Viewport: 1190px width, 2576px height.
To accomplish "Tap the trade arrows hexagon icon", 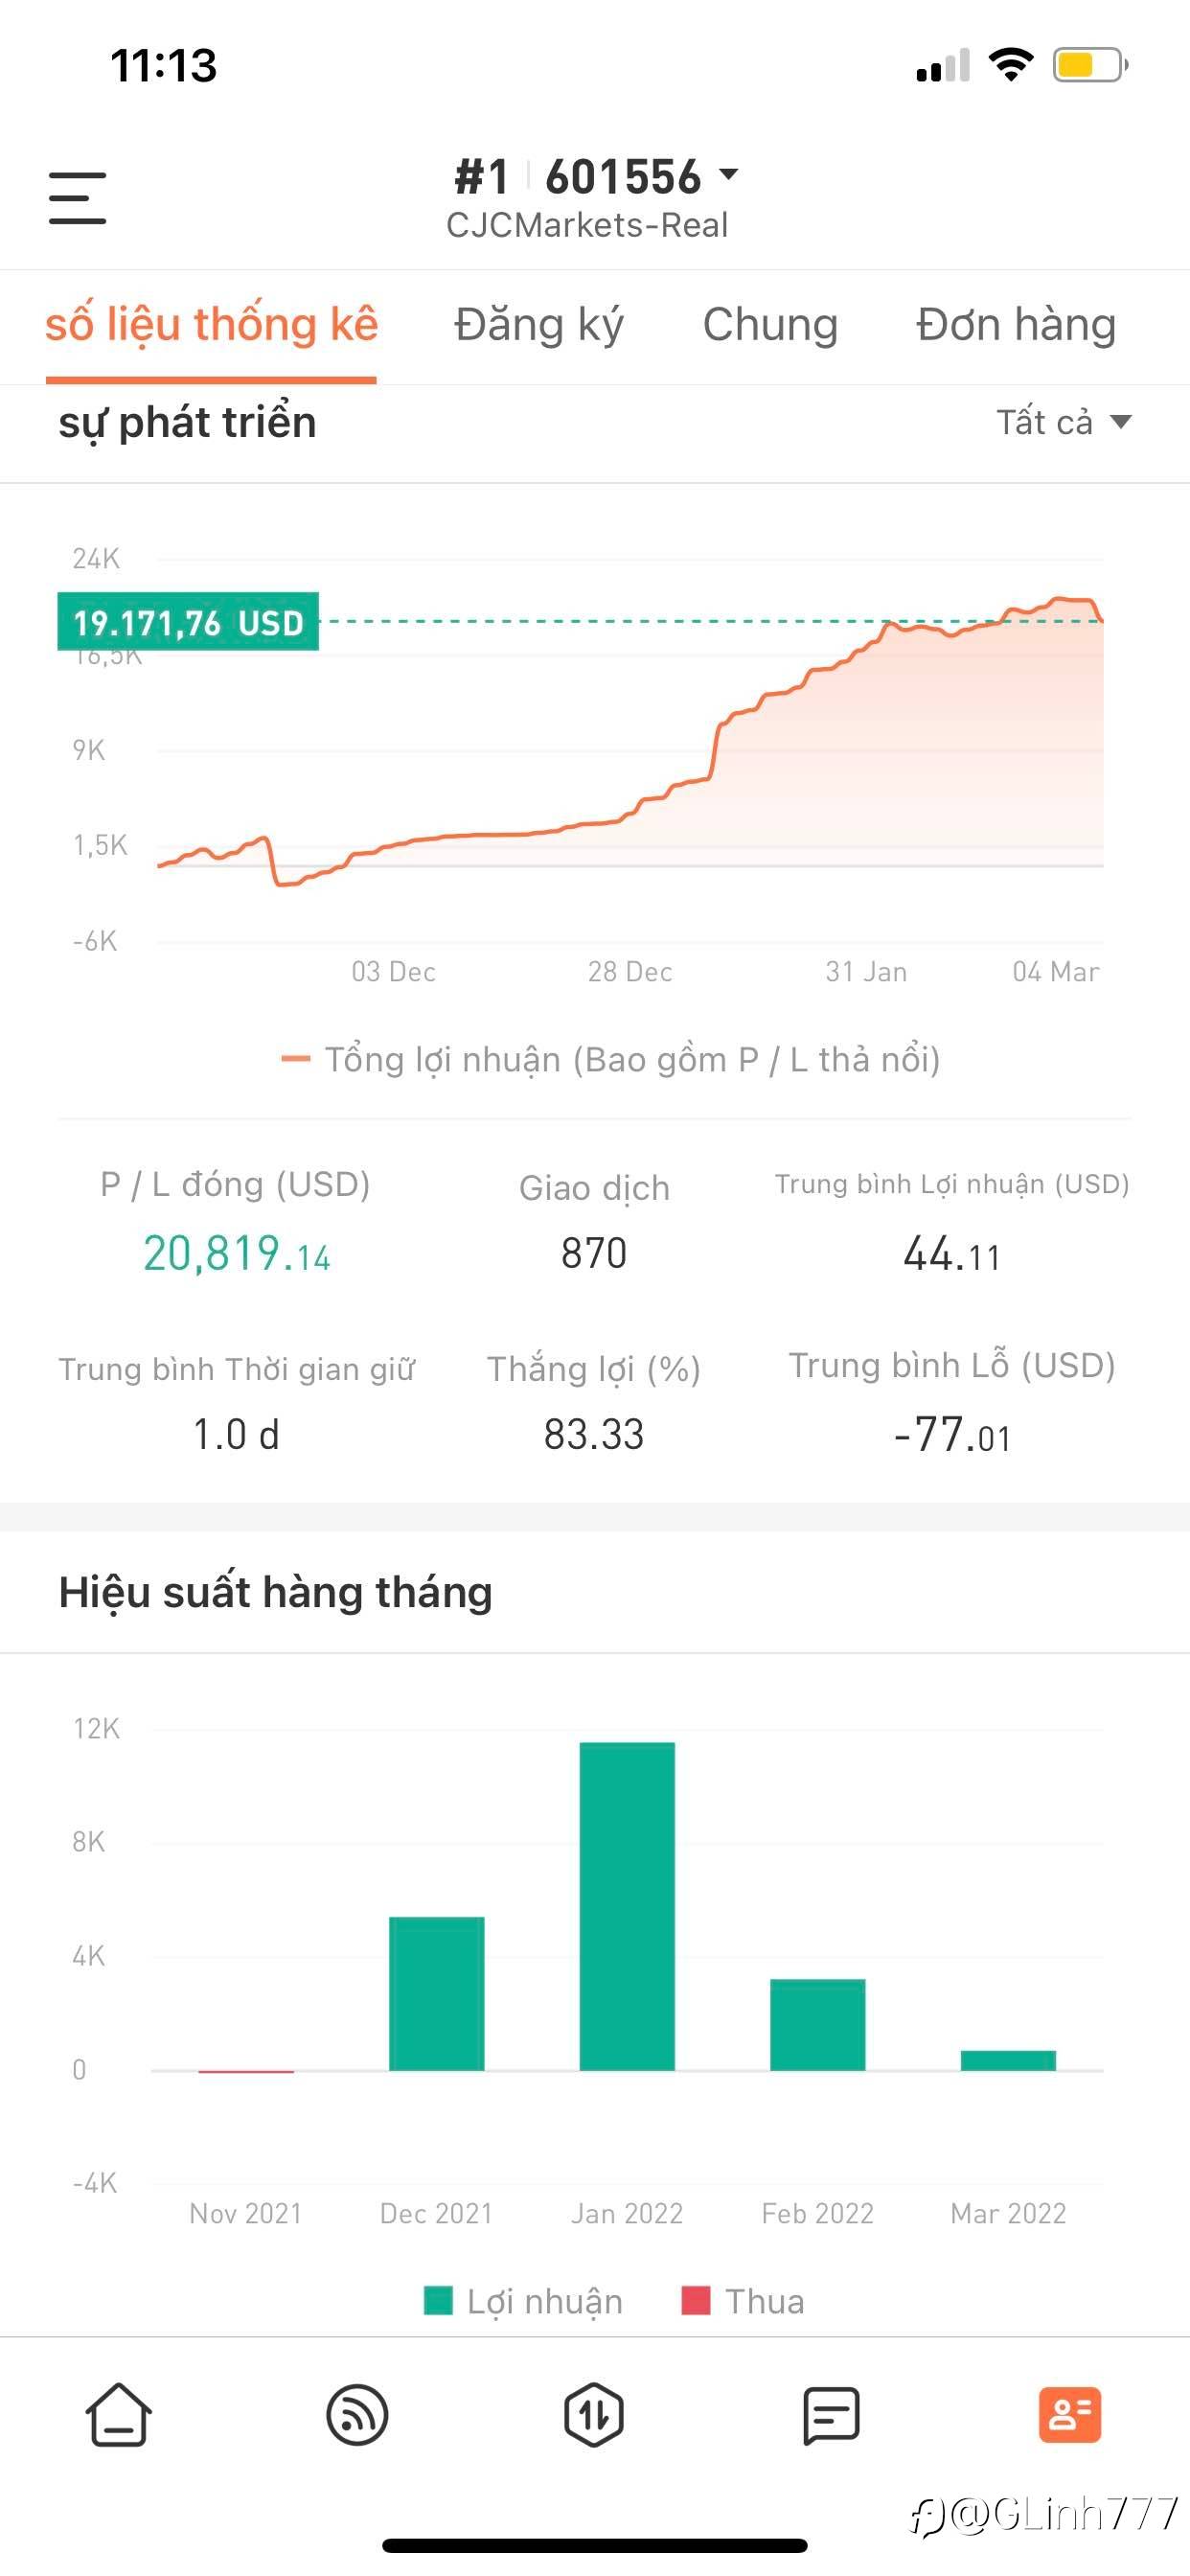I will 594,2414.
